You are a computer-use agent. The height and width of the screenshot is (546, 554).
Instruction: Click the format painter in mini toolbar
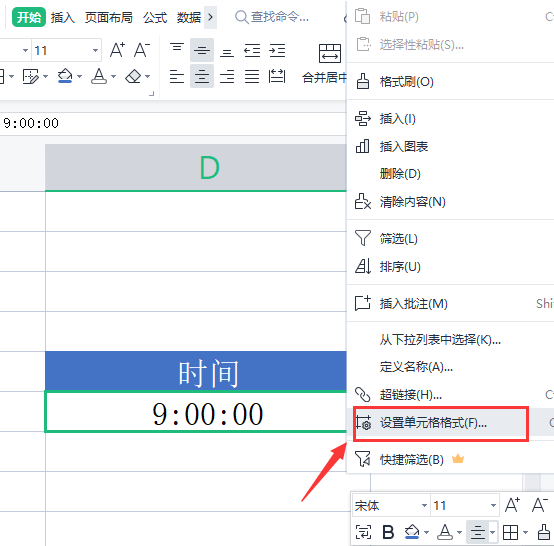click(x=544, y=532)
